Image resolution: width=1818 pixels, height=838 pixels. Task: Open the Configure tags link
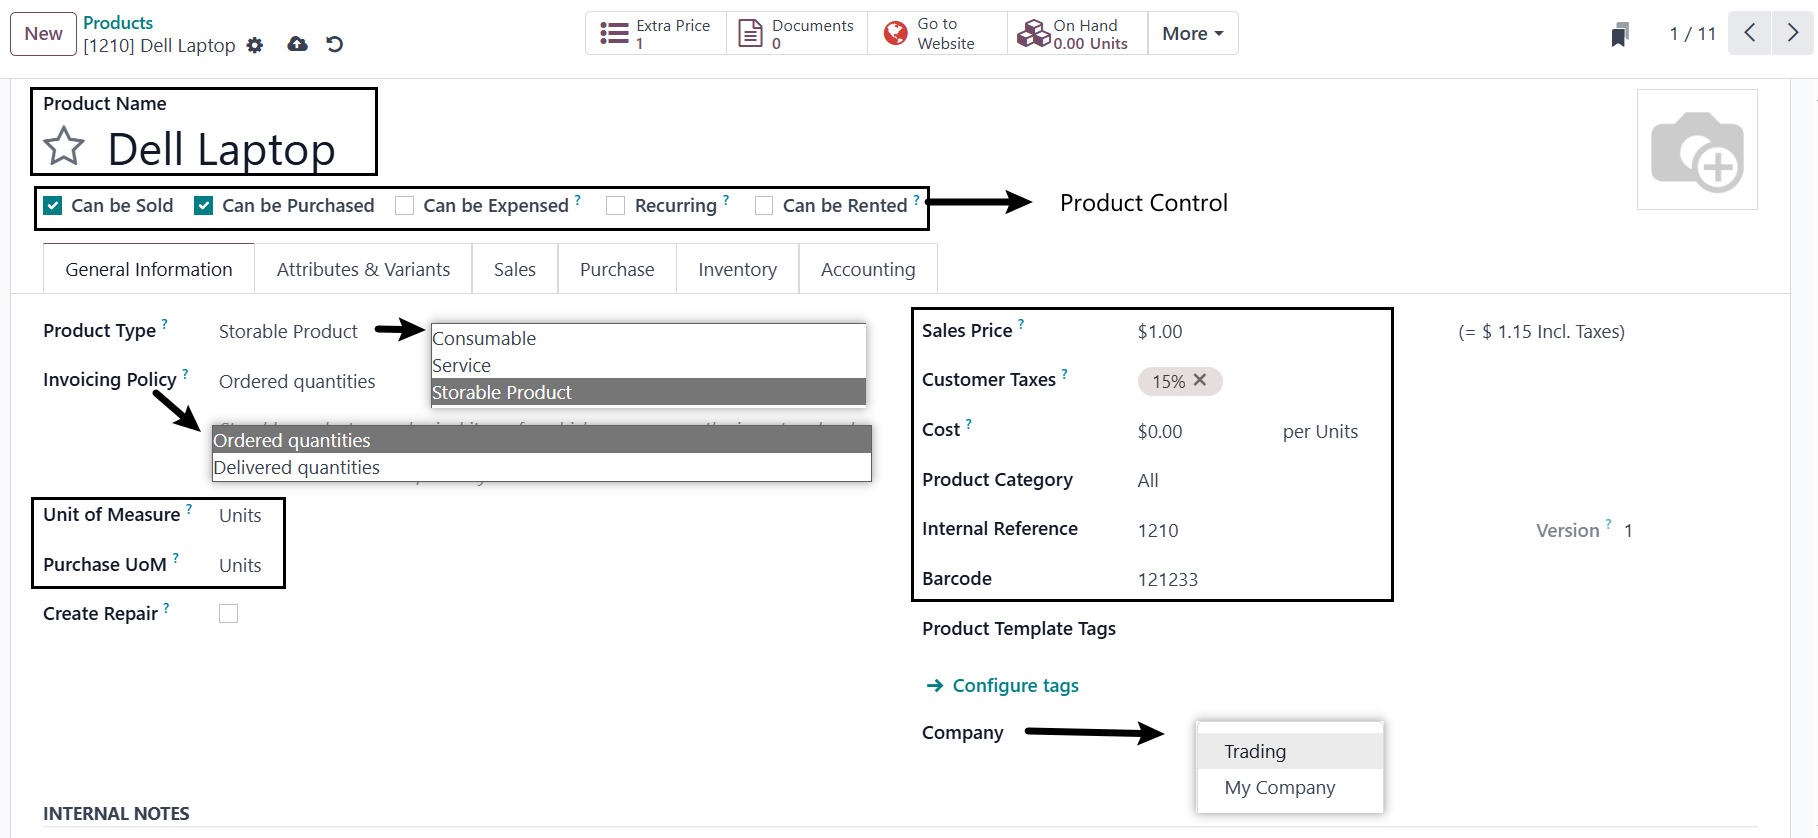pos(1015,686)
